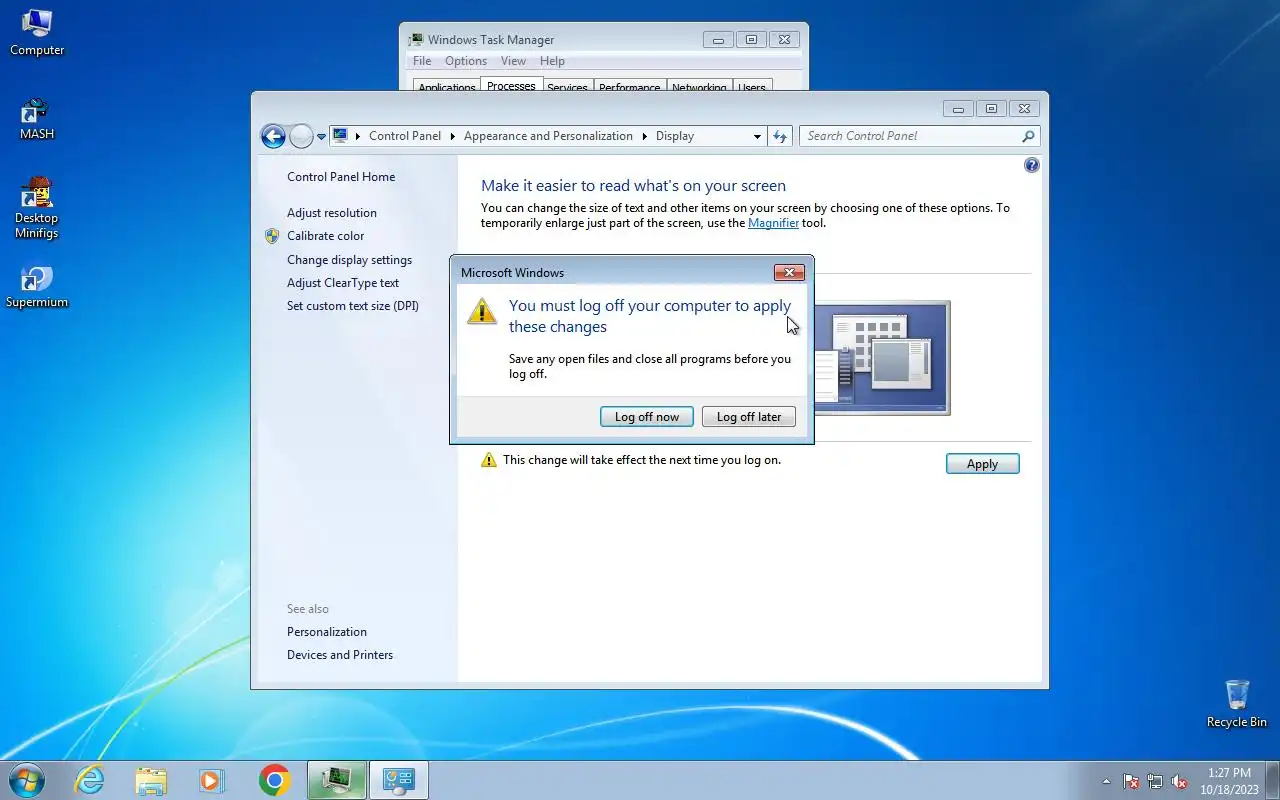
Task: Open Control Panel Home link
Action: pyautogui.click(x=341, y=177)
